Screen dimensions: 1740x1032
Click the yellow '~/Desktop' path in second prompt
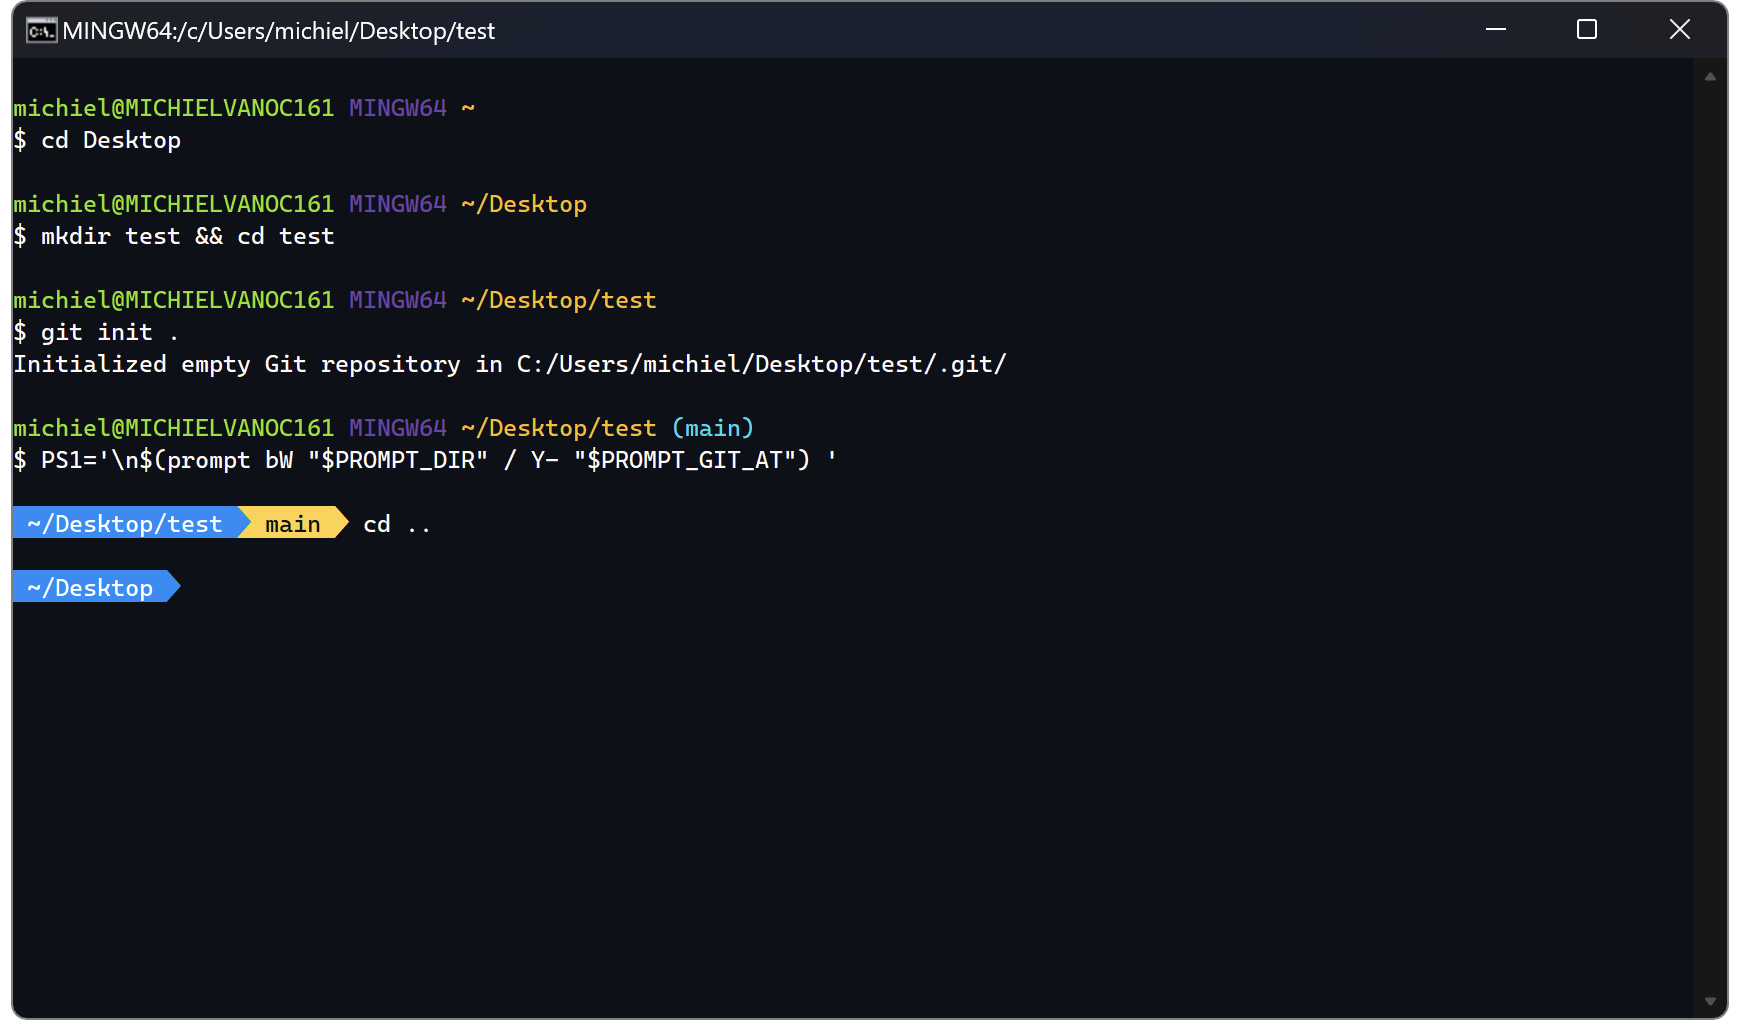pyautogui.click(x=524, y=204)
